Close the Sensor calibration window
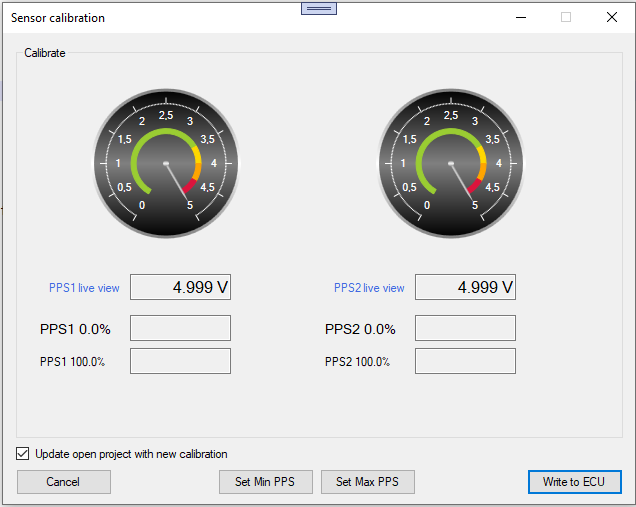 (612, 17)
